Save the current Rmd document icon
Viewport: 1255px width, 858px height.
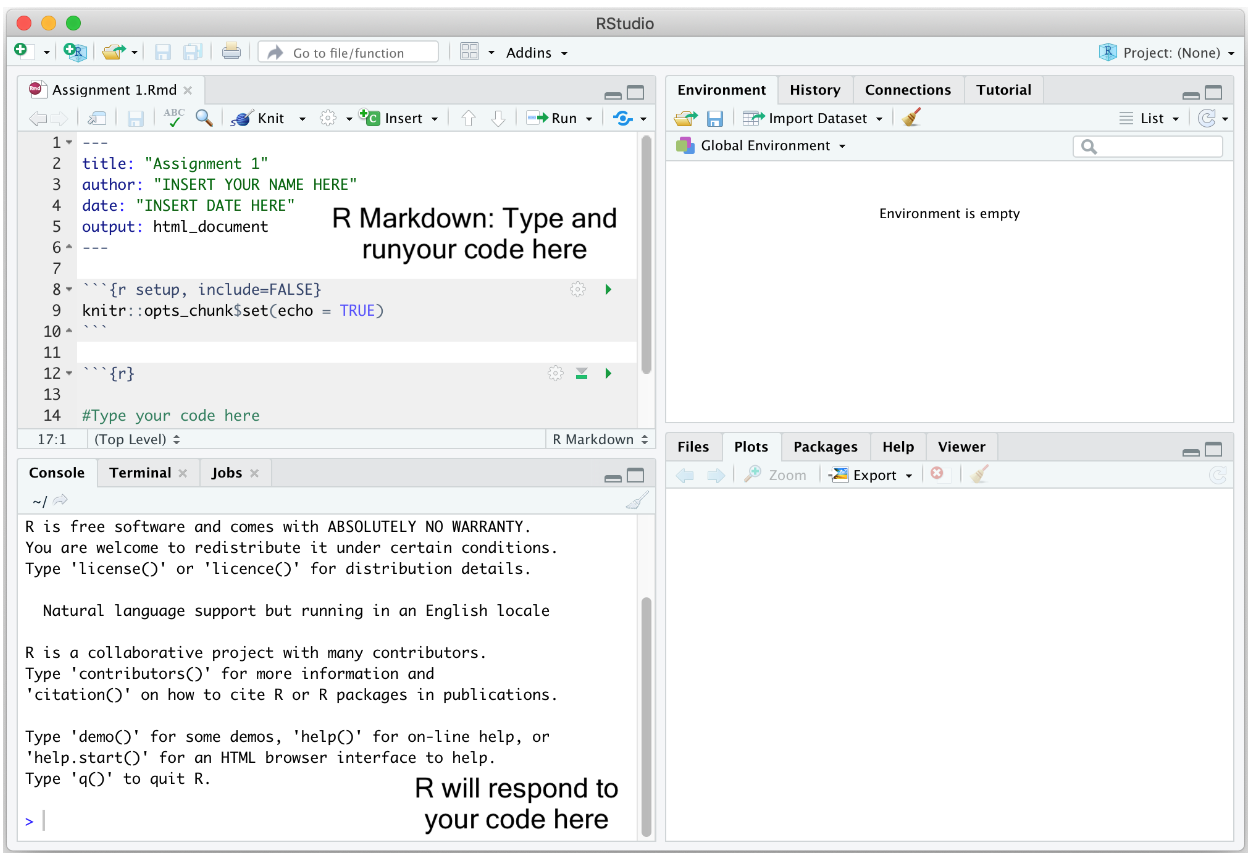[136, 118]
